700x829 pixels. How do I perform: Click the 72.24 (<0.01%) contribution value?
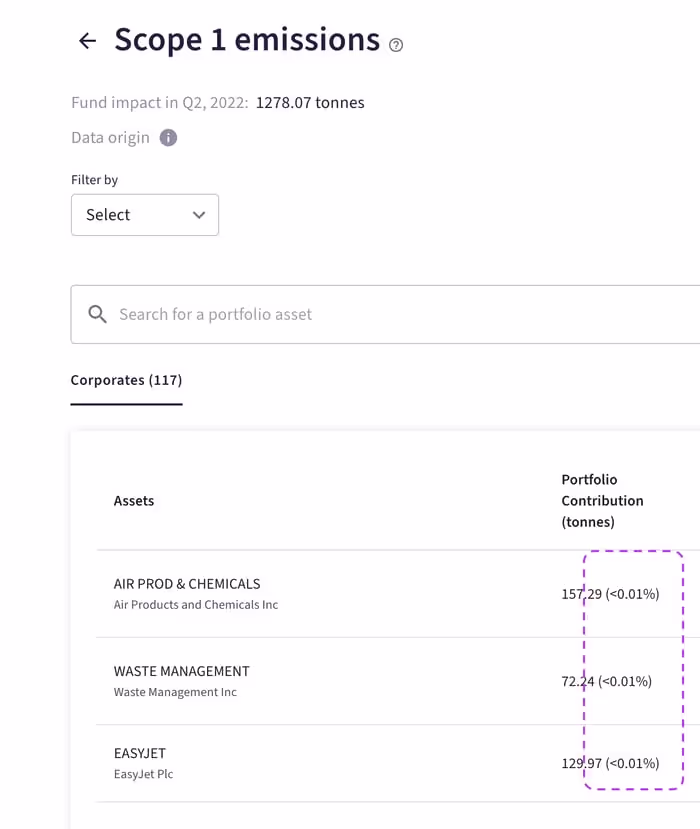(x=606, y=681)
